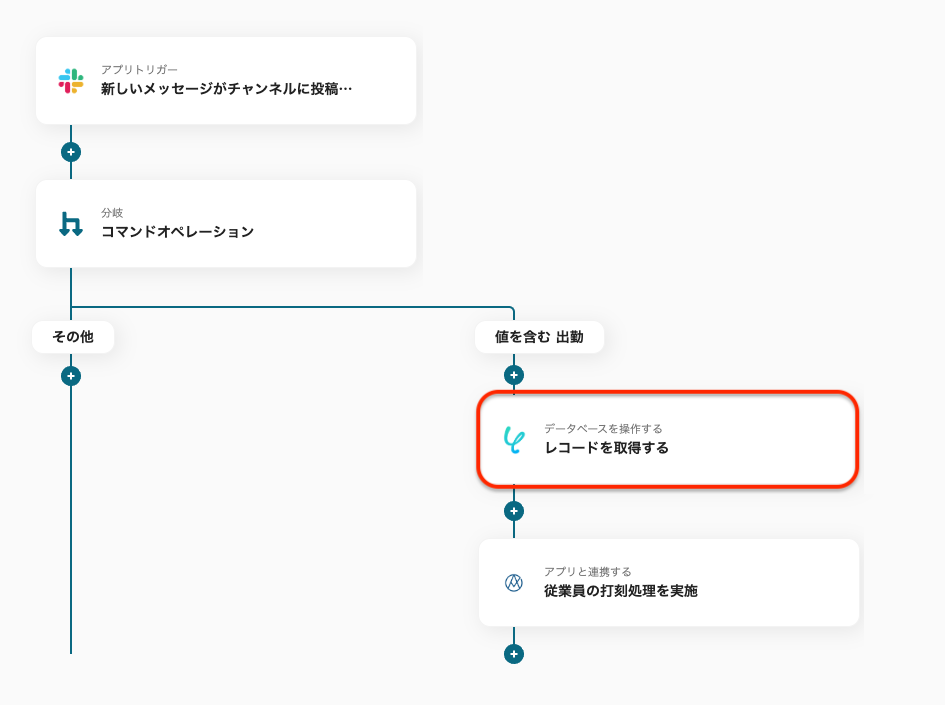945x705 pixels.
Task: Add a step below the Slack trigger
Action: pos(71,152)
